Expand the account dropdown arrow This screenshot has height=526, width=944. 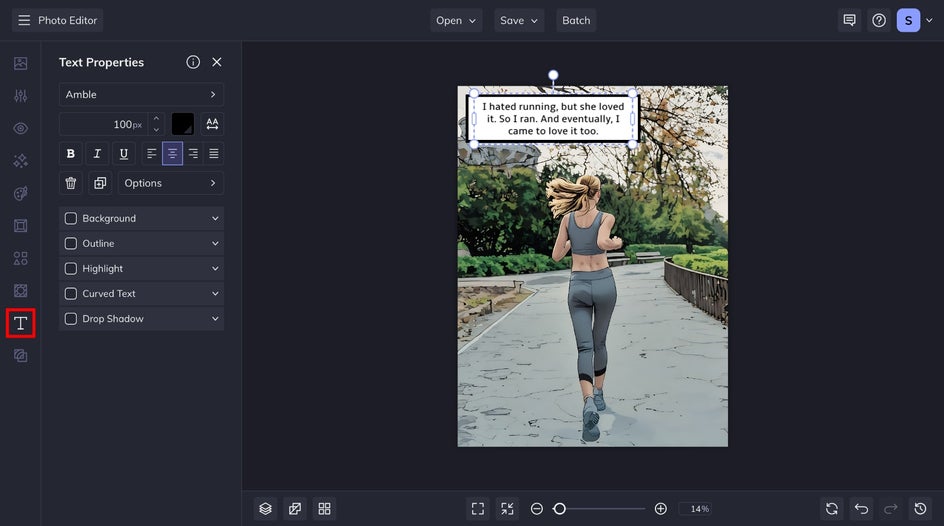pos(929,20)
